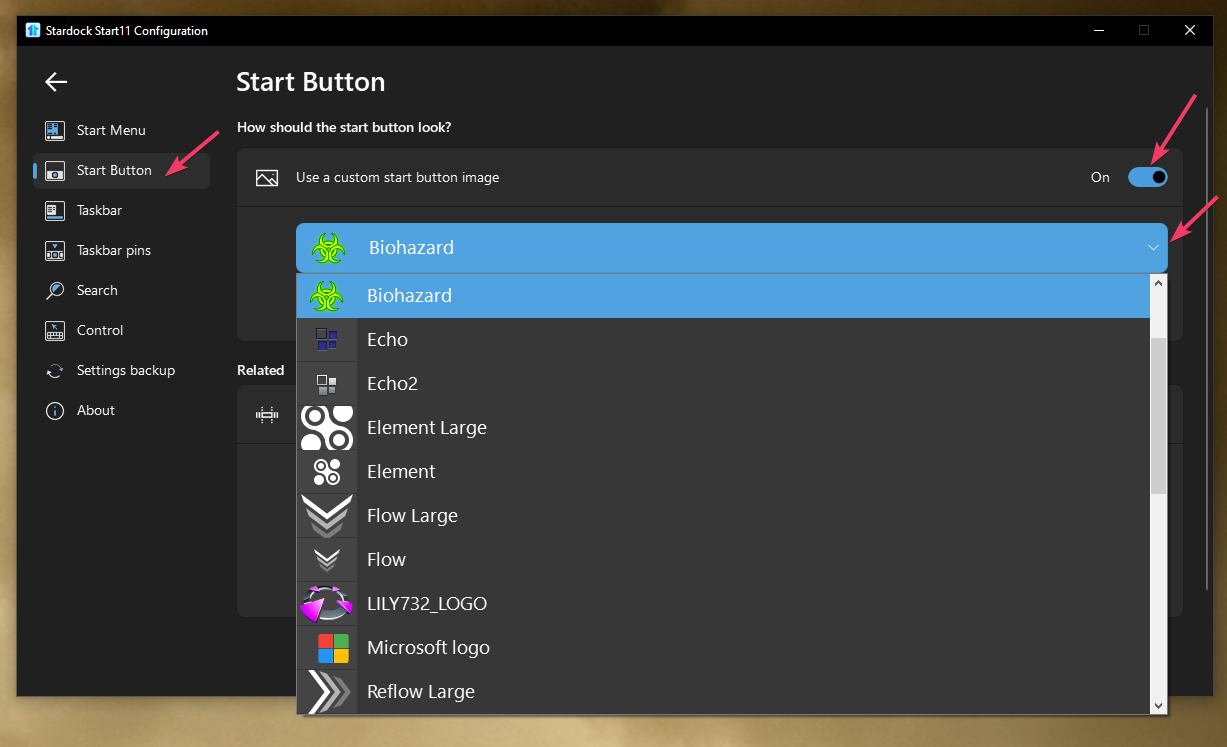Click the Taskbar sidebar icon
1227x747 pixels.
[x=55, y=211]
